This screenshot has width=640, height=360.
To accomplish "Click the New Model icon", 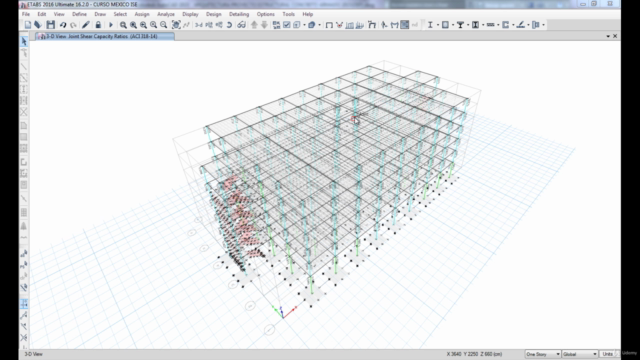I will 28,25.
